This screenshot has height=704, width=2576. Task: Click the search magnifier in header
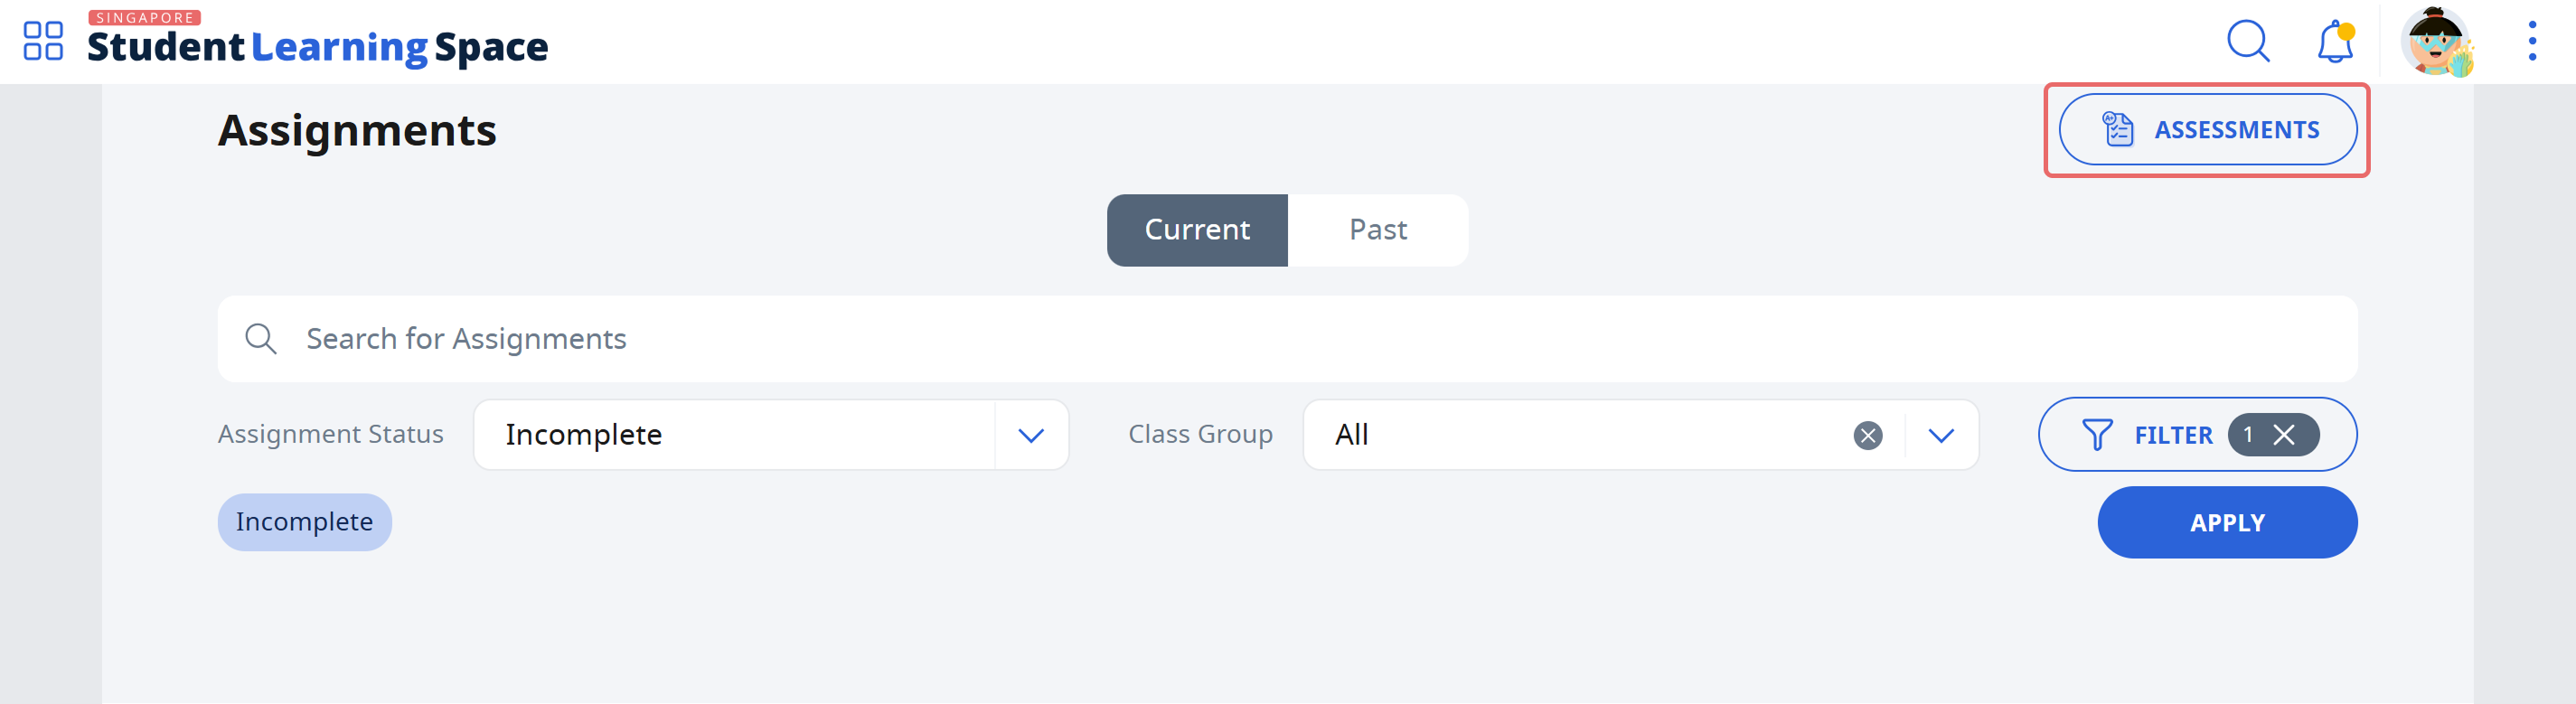[2248, 41]
